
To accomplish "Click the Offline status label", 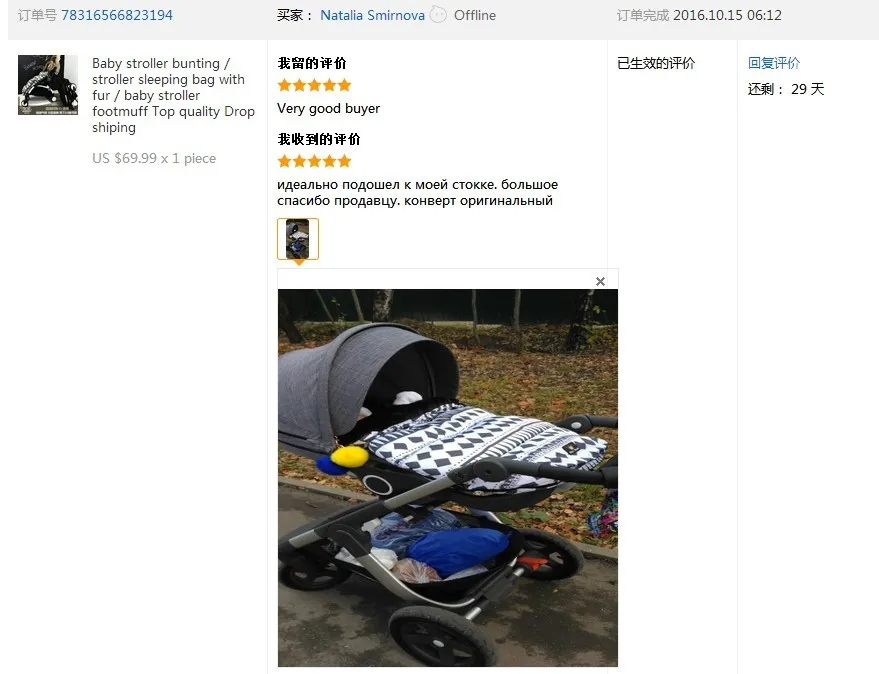I will (475, 15).
